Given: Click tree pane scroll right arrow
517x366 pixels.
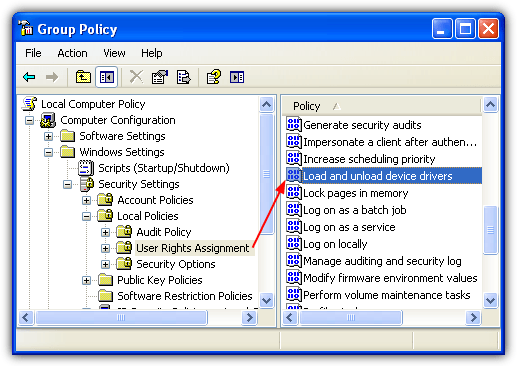Looking at the screenshot, I should point(249,317).
